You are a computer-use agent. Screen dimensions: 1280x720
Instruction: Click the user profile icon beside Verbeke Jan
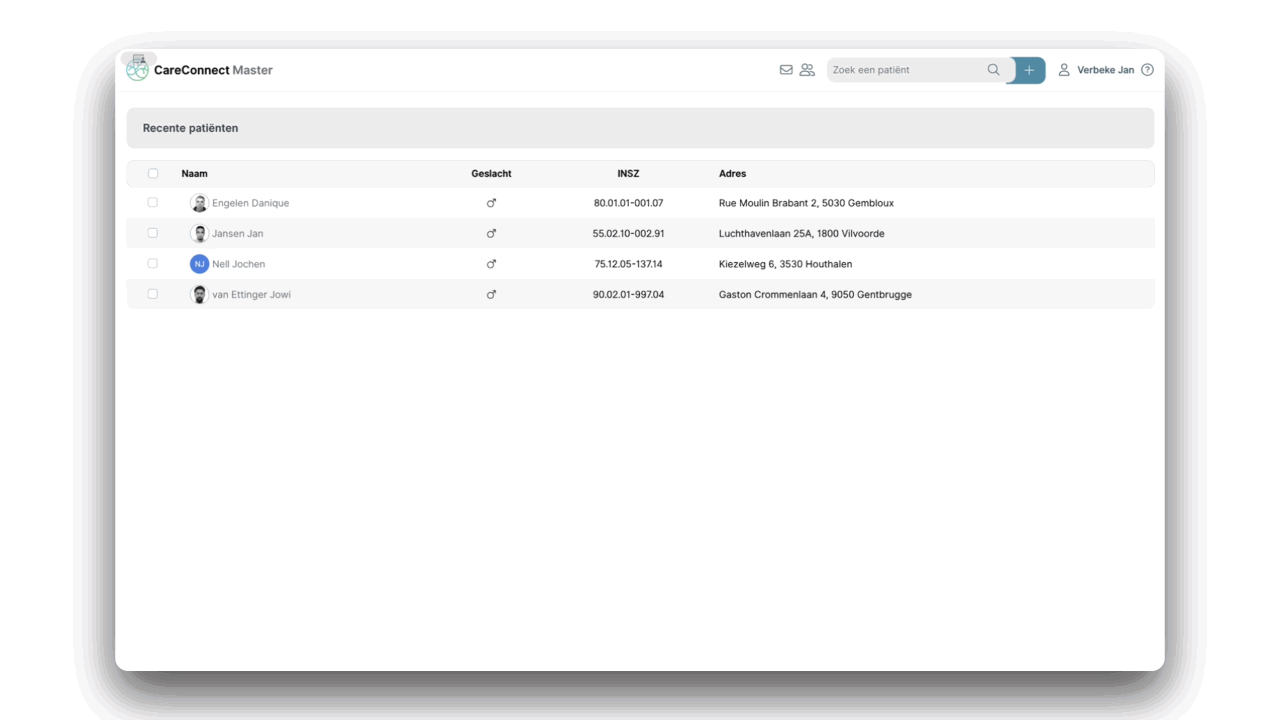pos(1063,69)
